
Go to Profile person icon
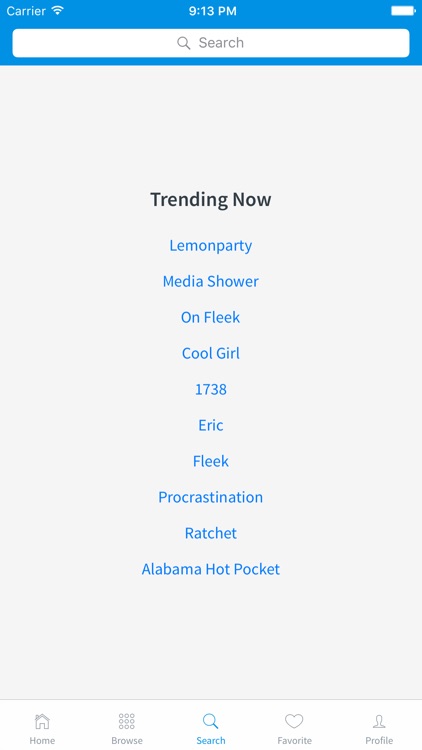[x=379, y=721]
